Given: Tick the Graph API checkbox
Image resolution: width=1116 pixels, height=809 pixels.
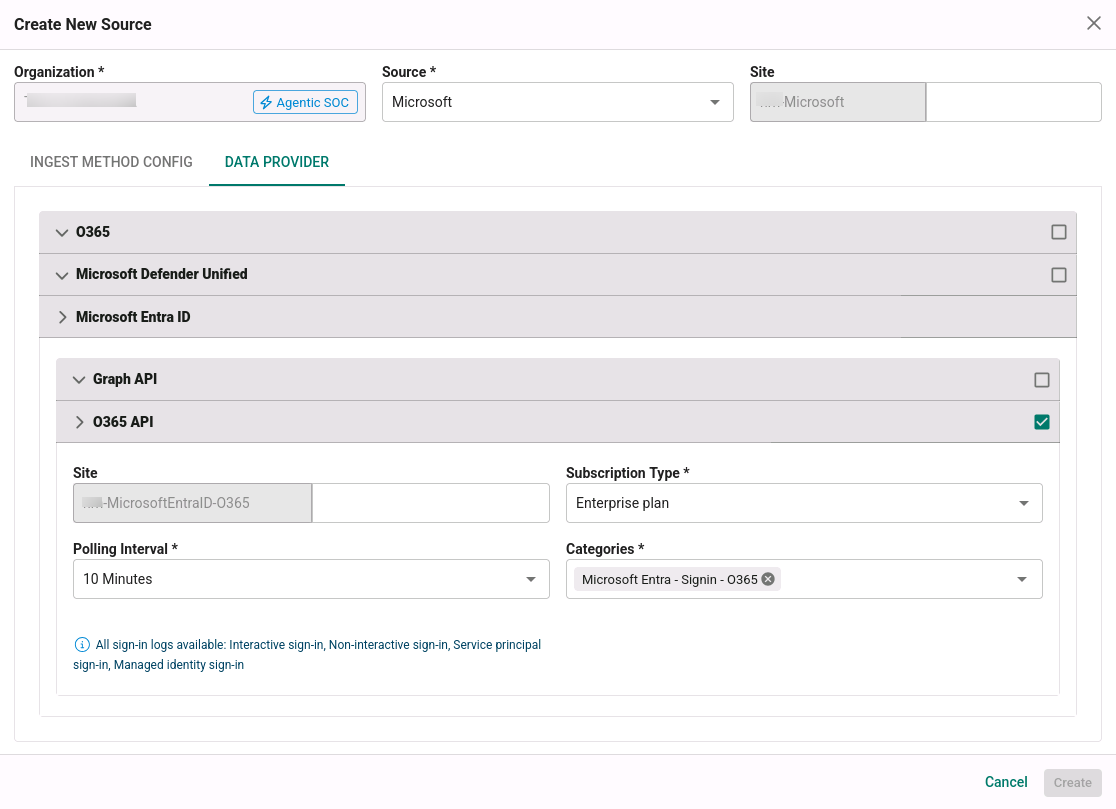Looking at the screenshot, I should (1041, 380).
